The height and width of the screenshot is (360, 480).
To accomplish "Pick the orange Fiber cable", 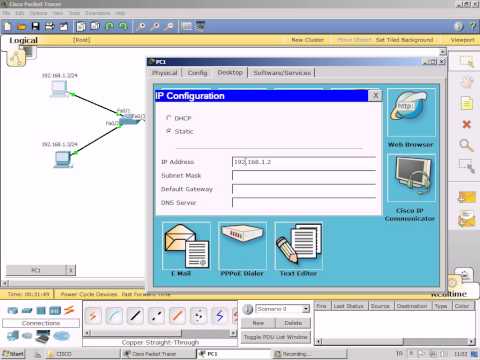I will pyautogui.click(x=177, y=315).
